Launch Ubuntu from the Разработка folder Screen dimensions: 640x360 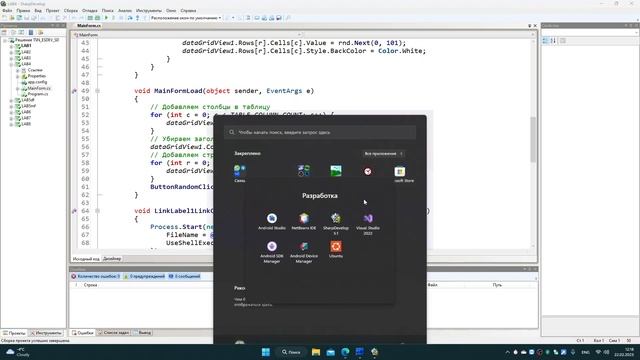336,249
